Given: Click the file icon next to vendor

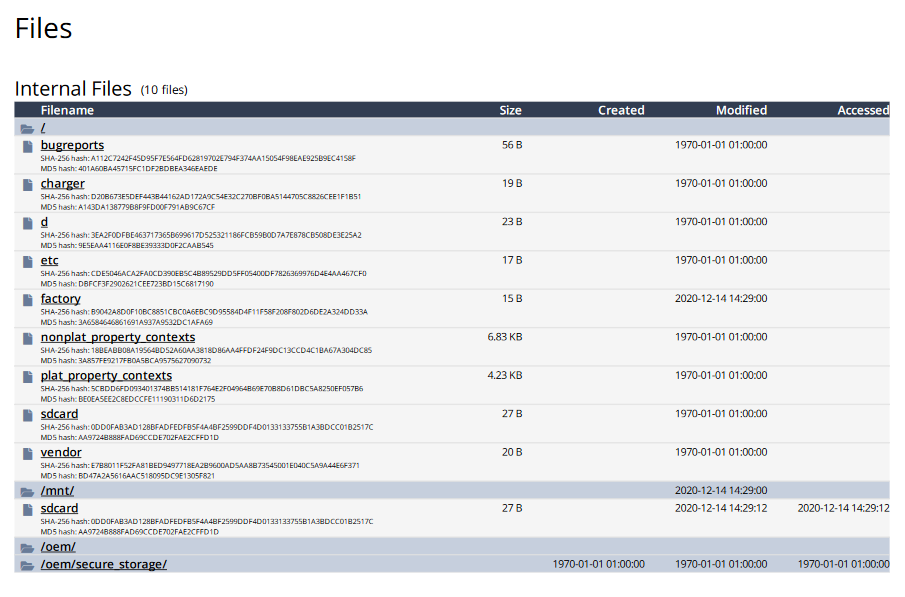Looking at the screenshot, I should [x=28, y=453].
